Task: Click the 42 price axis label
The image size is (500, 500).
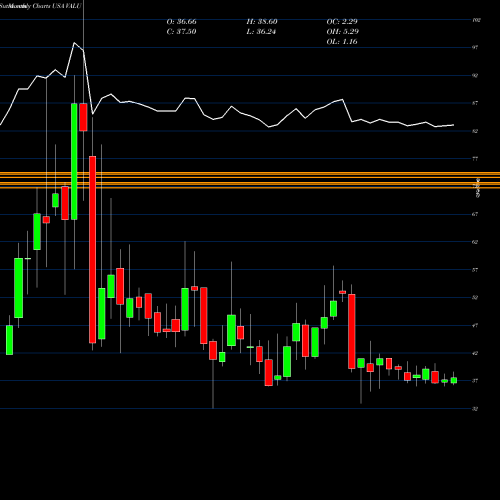Action: pos(475,353)
